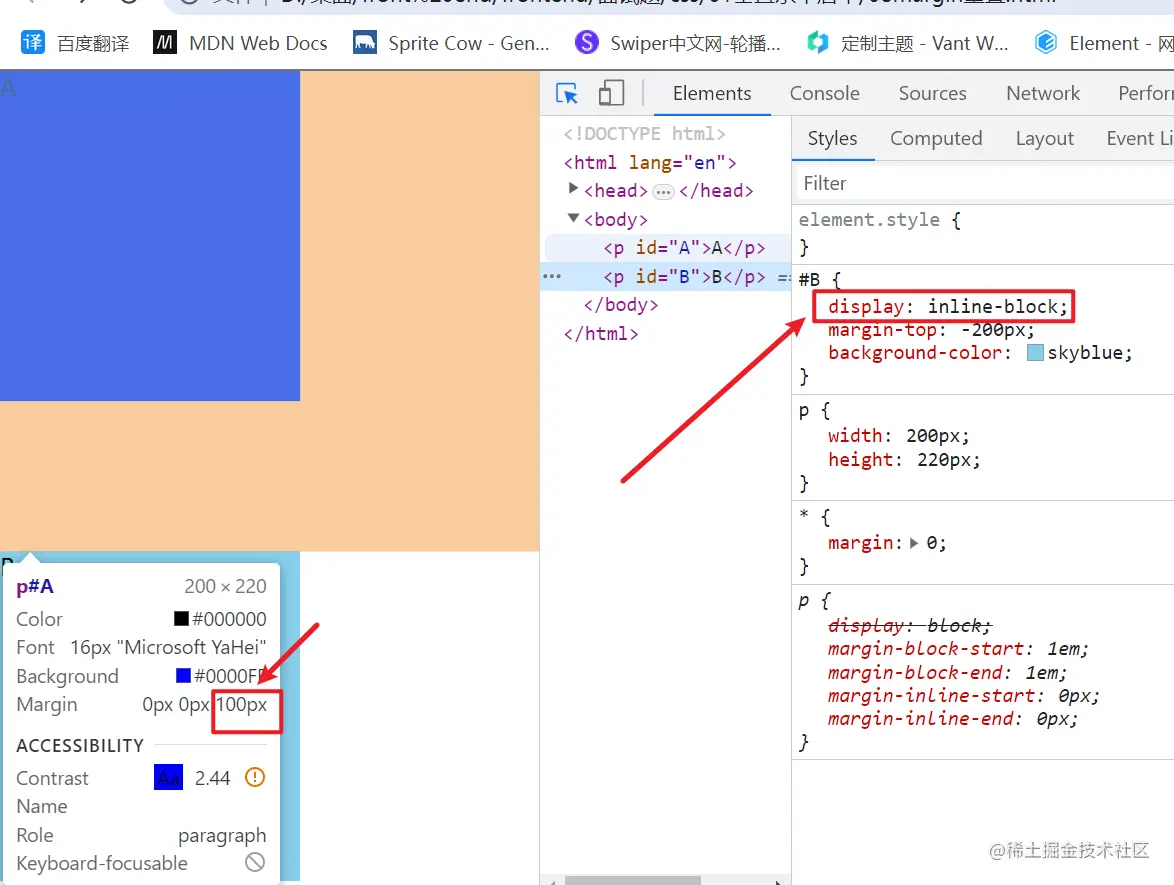This screenshot has width=1174, height=885.
Task: Expand the head element node
Action: (x=573, y=189)
